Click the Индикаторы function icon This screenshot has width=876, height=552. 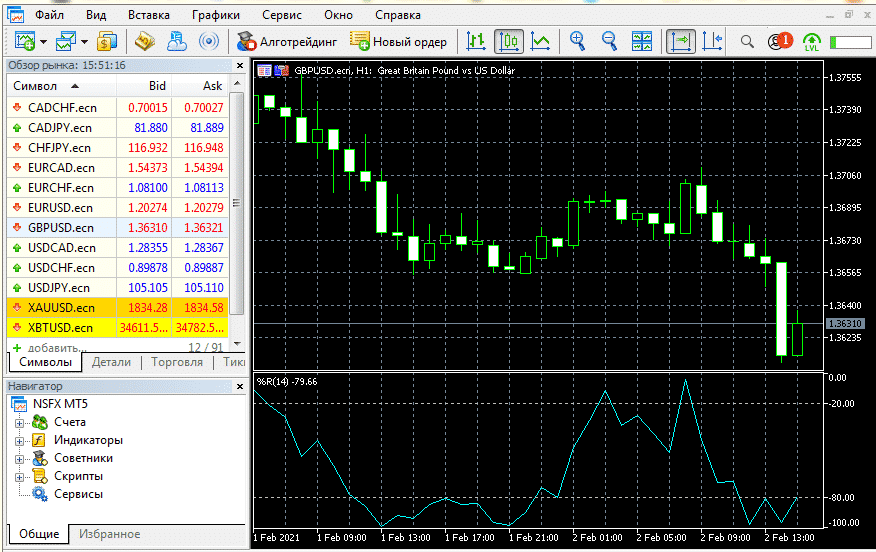coord(39,440)
